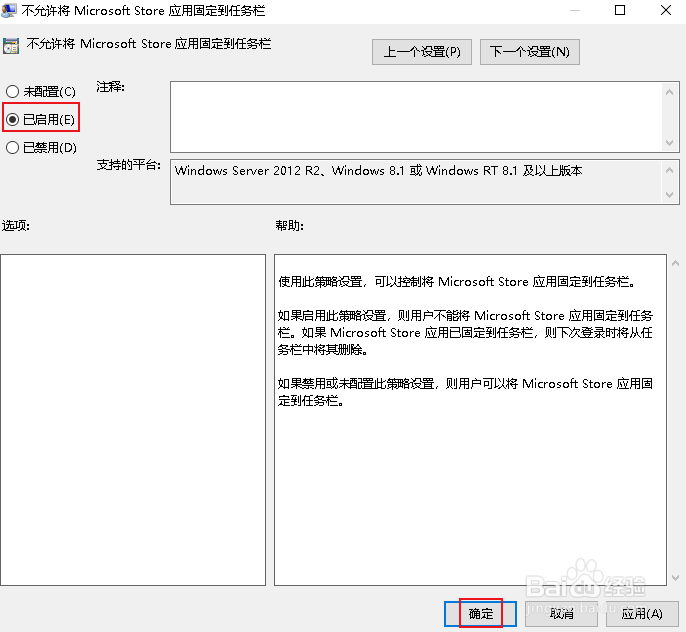
Task: Cancel the dialog with 取消
Action: (x=561, y=614)
